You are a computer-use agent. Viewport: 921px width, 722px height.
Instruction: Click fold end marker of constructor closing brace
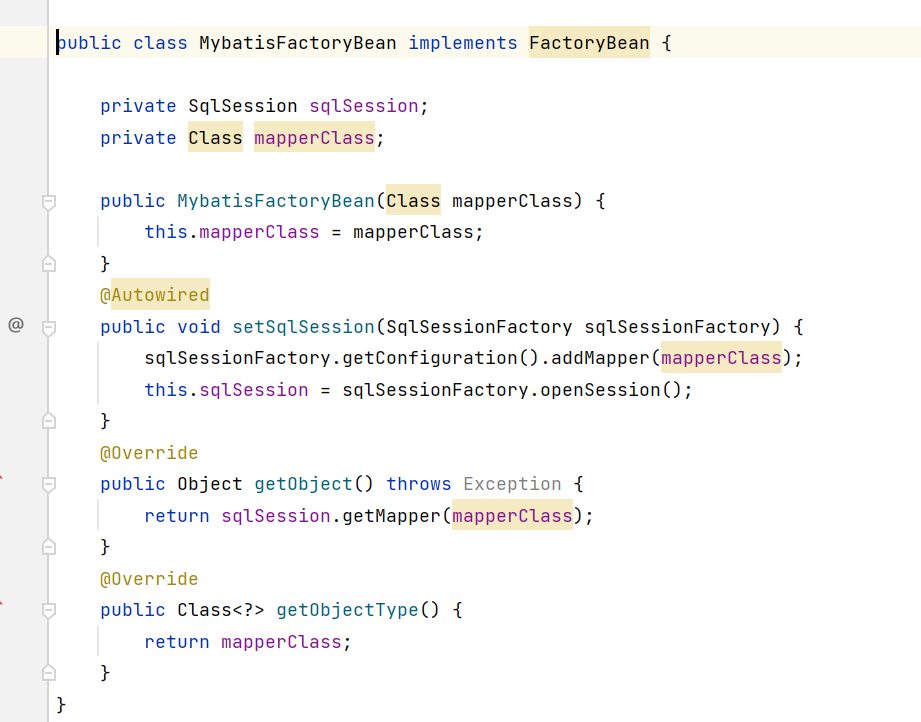tap(48, 264)
